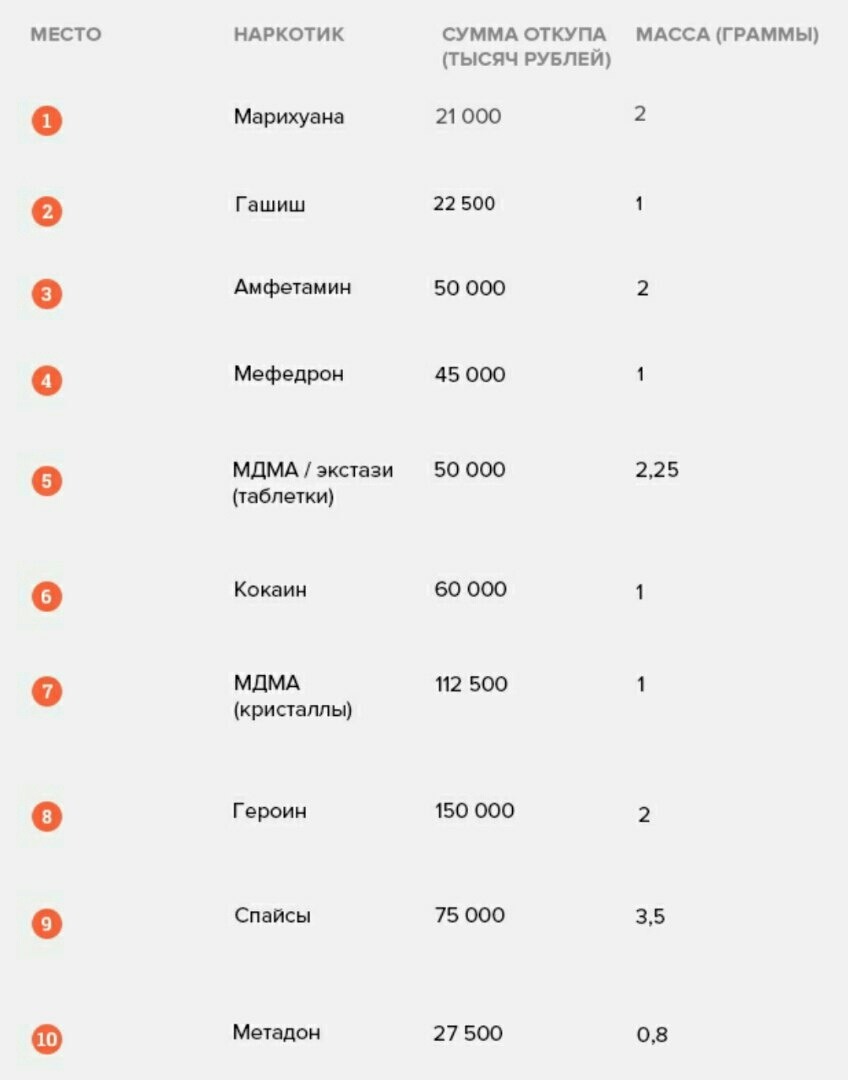
Task: Click the НАРКОТИК column header
Action: pyautogui.click(x=288, y=35)
